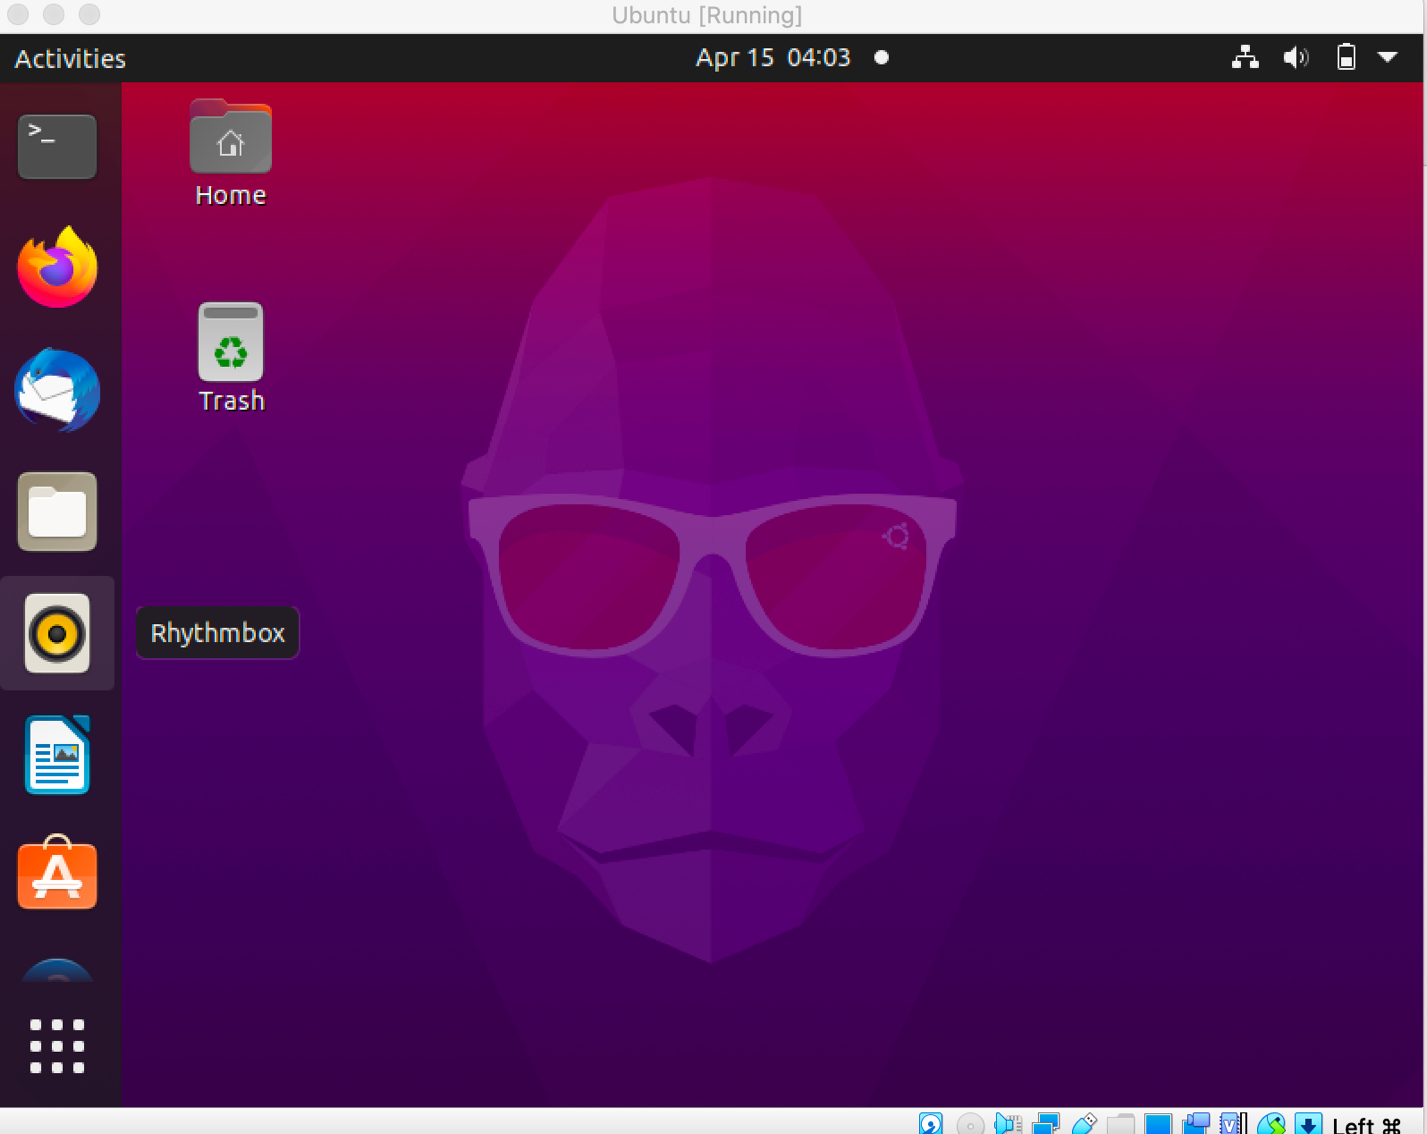Open the Trash desktop icon

coord(230,342)
